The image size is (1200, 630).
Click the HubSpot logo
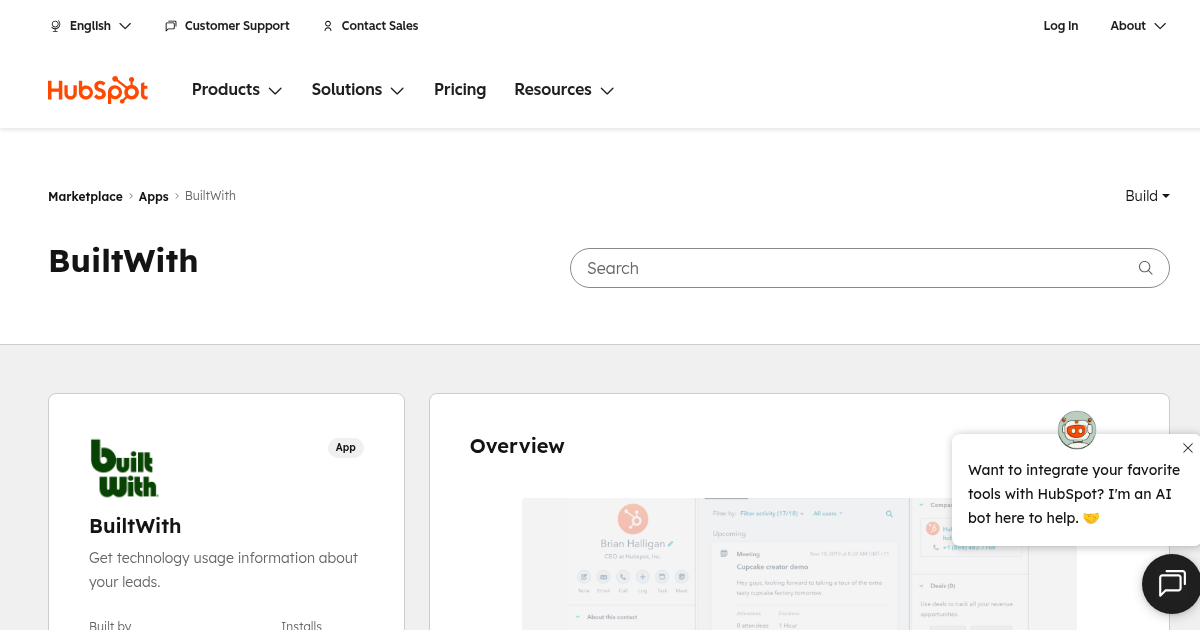98,90
